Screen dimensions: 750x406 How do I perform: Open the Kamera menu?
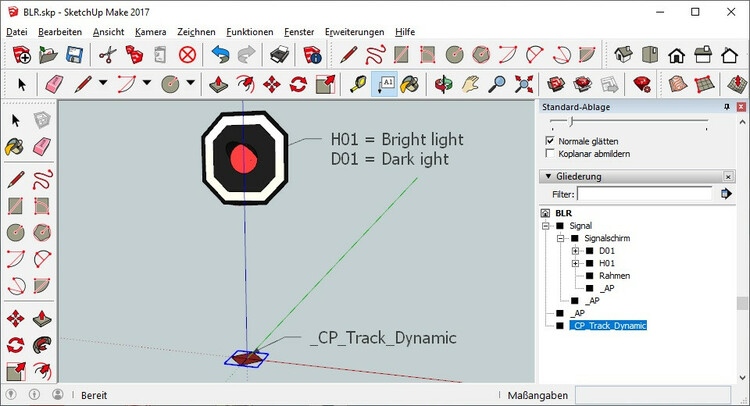[151, 32]
